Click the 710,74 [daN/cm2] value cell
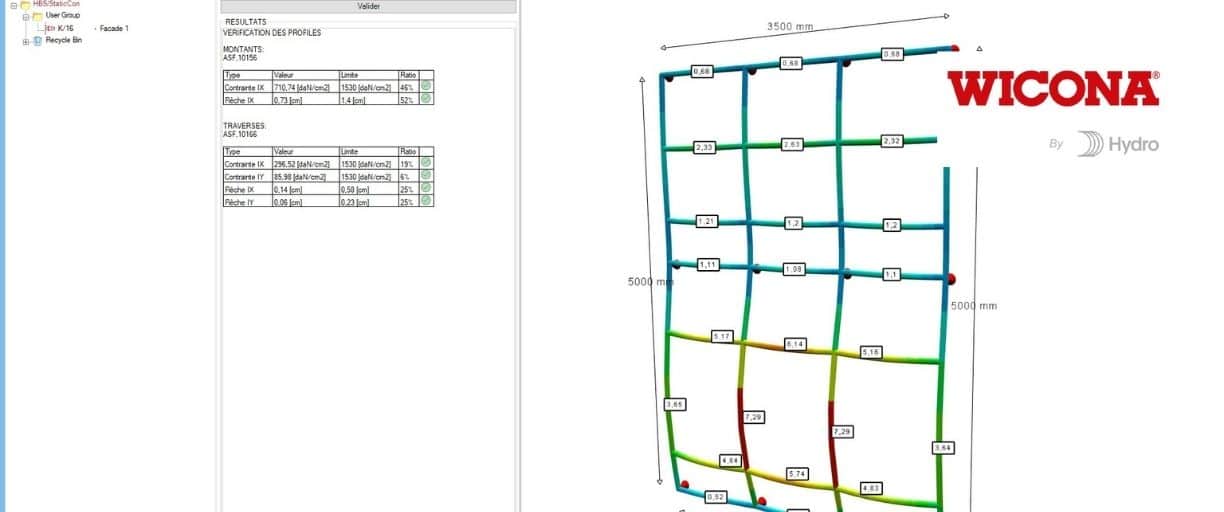Viewport: 1224px width, 512px height. point(305,87)
